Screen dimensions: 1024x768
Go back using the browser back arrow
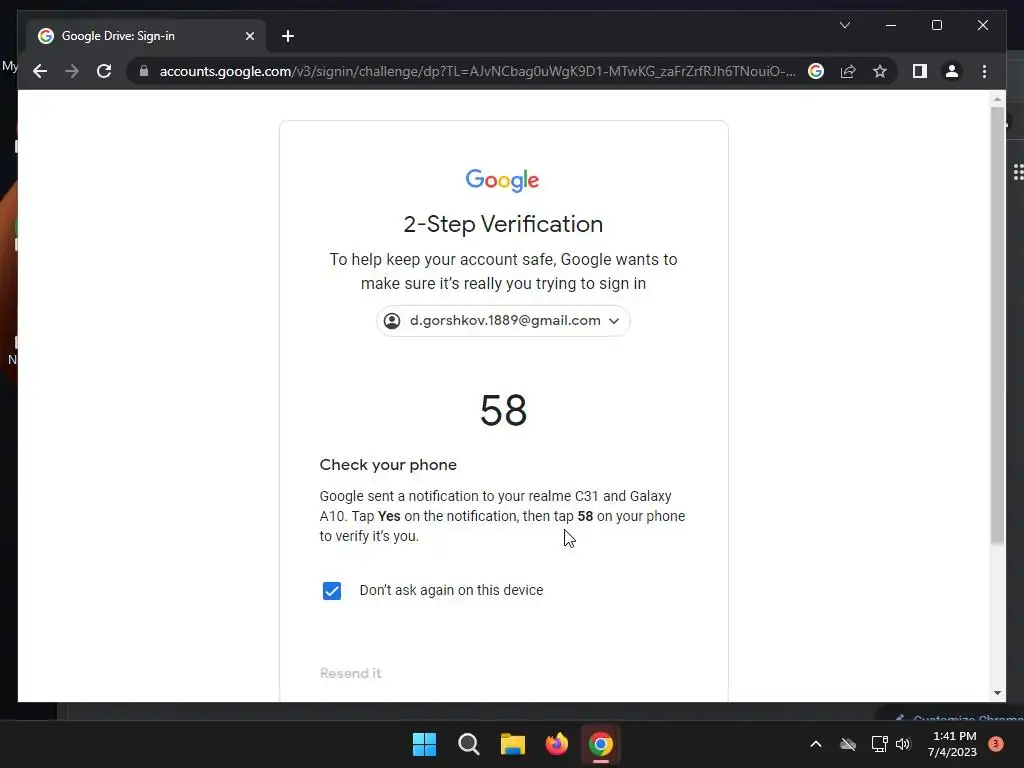click(40, 71)
